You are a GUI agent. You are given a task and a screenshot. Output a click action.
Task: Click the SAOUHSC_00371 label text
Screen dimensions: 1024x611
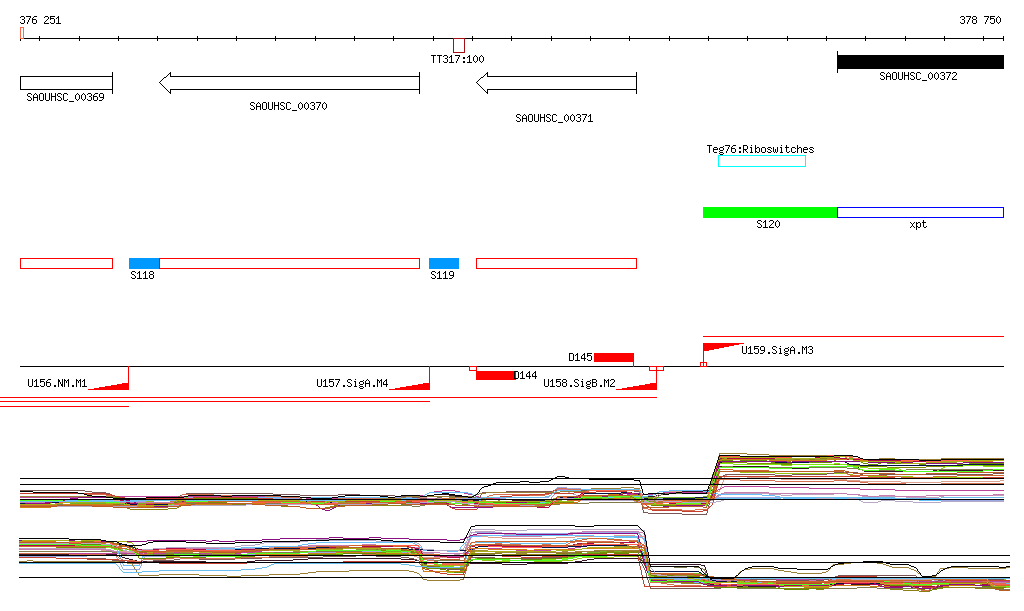pos(554,118)
